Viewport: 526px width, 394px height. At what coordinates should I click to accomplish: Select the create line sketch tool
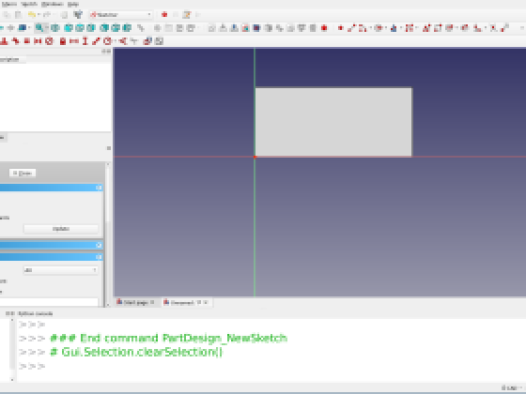click(351, 28)
